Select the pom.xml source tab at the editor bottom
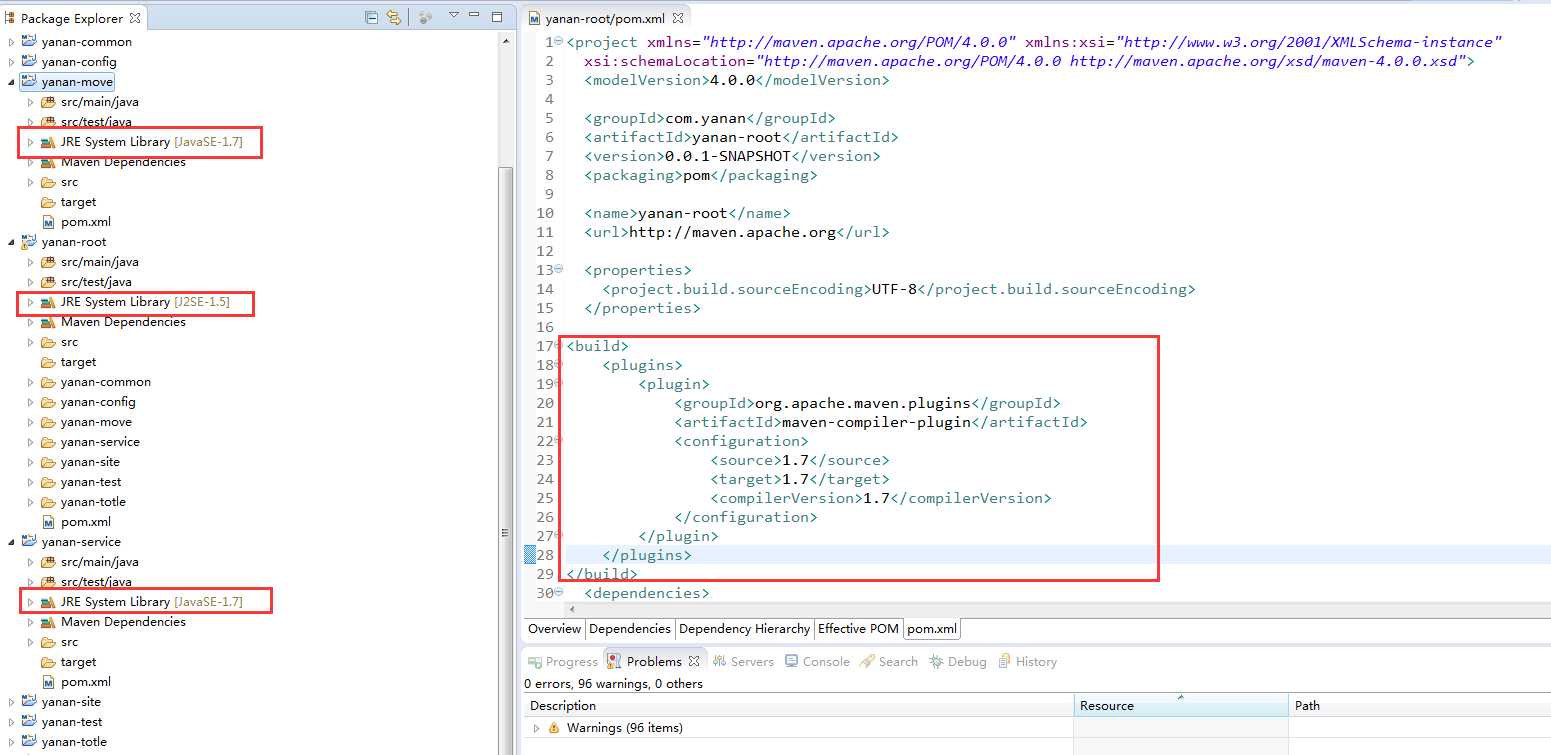 click(x=932, y=629)
